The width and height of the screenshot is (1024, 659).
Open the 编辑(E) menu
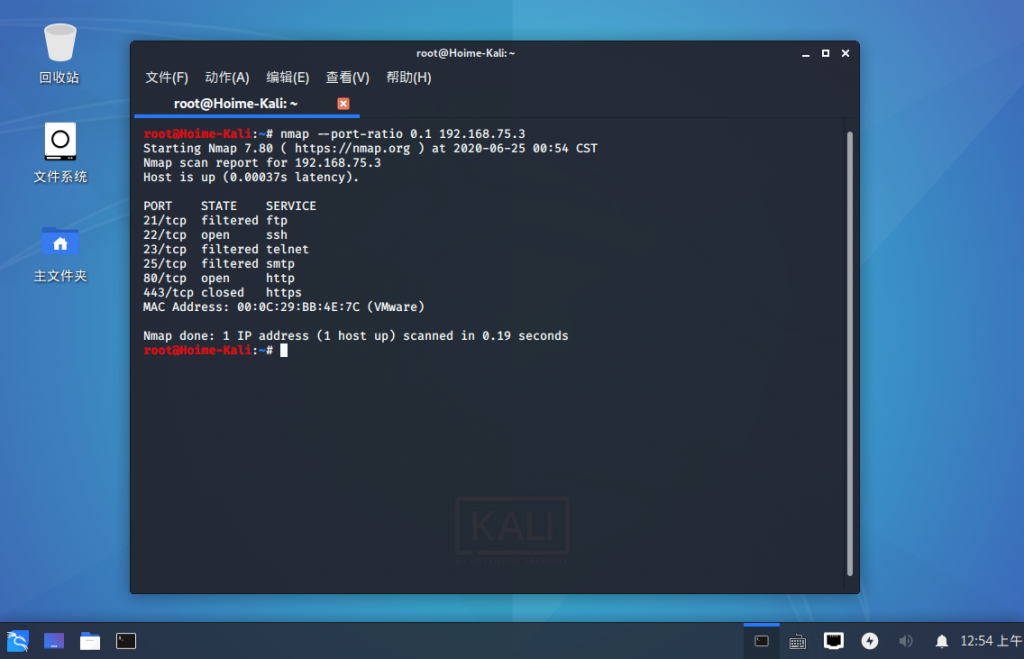[x=287, y=77]
